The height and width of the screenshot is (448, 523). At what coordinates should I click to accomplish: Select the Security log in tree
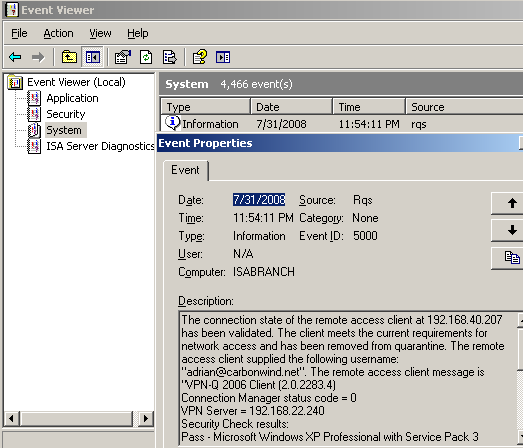point(66,114)
